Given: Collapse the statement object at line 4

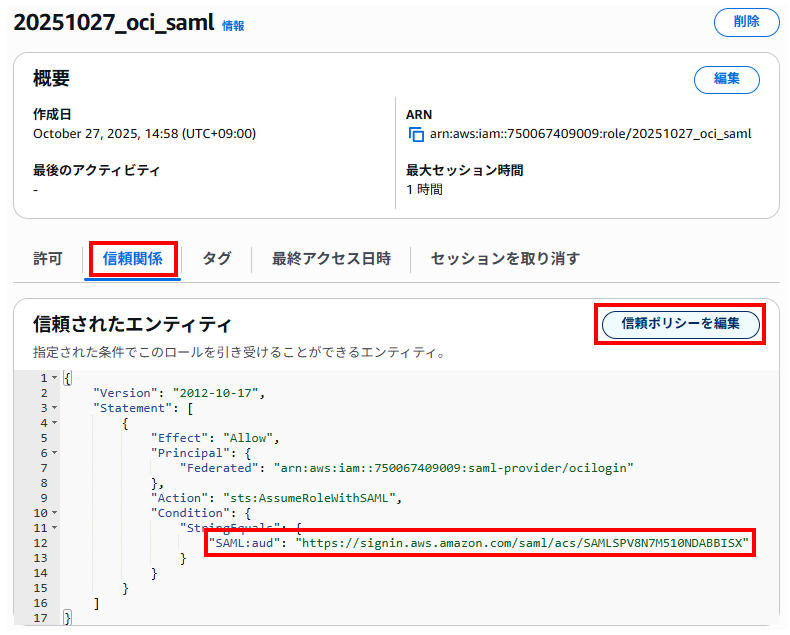Looking at the screenshot, I should (54, 423).
